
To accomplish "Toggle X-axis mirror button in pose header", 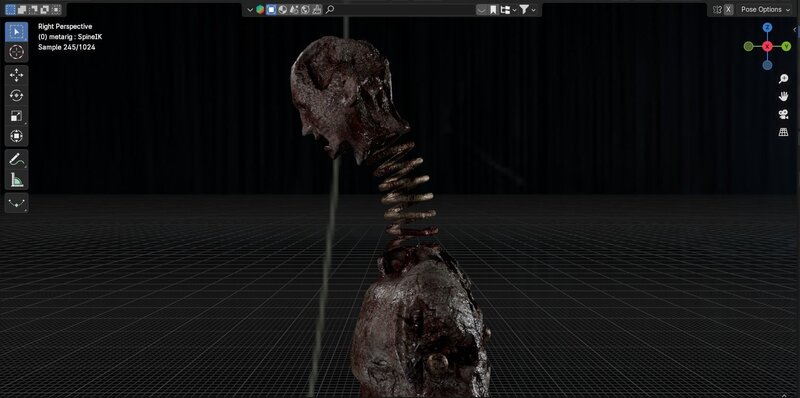I will click(x=729, y=9).
